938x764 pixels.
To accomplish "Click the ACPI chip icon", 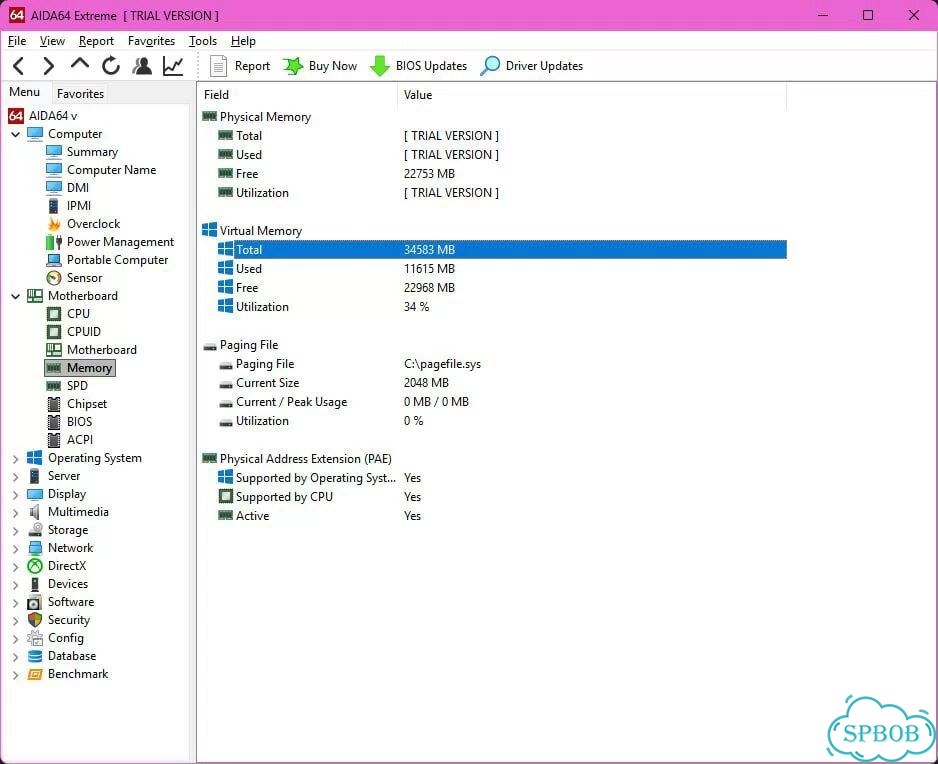I will click(x=54, y=440).
